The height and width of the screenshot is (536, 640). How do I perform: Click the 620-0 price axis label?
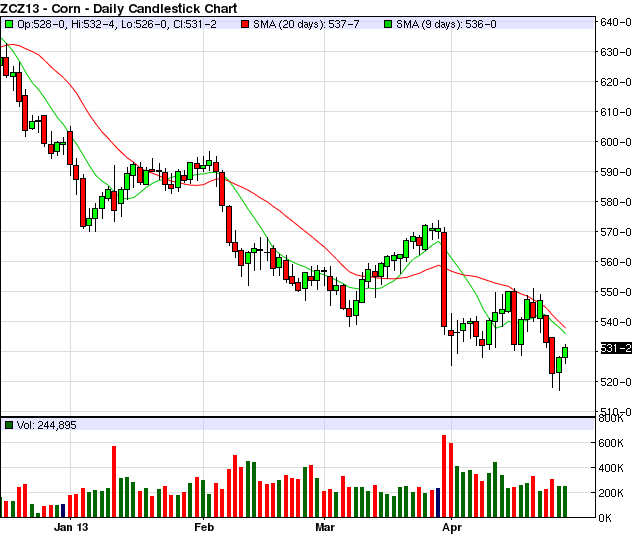616,82
